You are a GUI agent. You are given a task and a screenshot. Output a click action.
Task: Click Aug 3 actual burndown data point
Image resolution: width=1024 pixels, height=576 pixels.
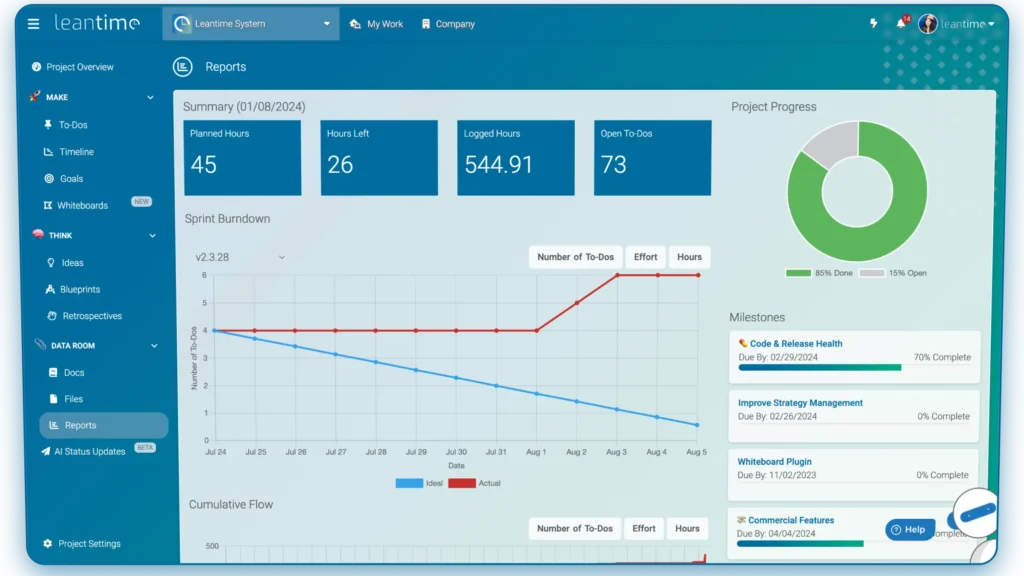[x=617, y=276]
